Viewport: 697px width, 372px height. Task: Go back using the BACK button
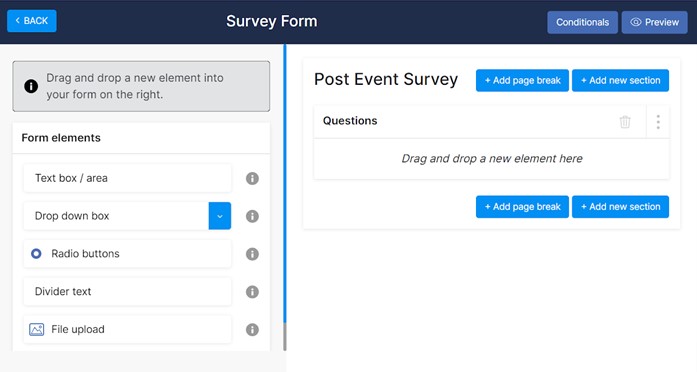coord(32,21)
